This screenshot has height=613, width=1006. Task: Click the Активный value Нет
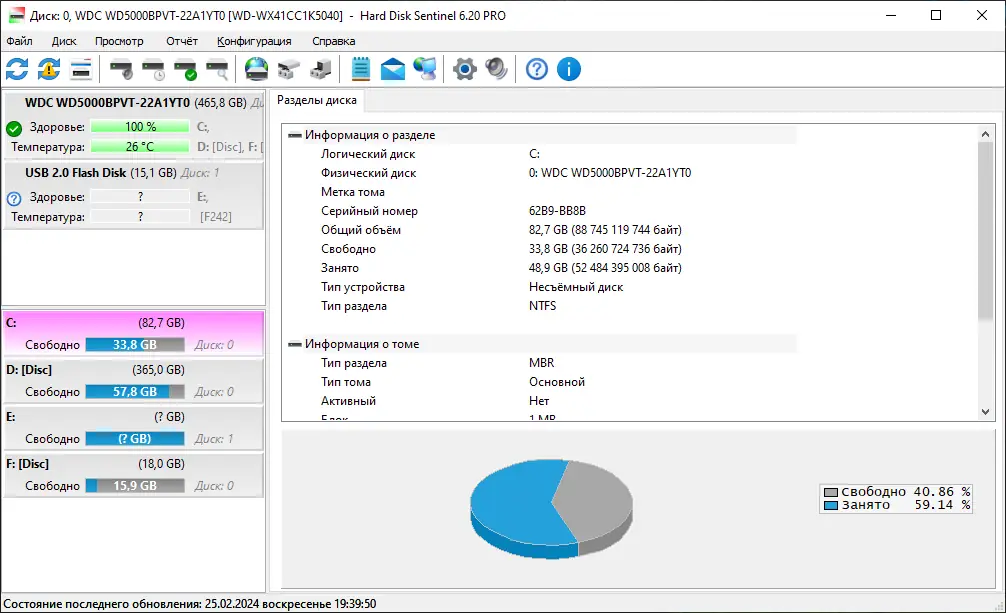539,401
